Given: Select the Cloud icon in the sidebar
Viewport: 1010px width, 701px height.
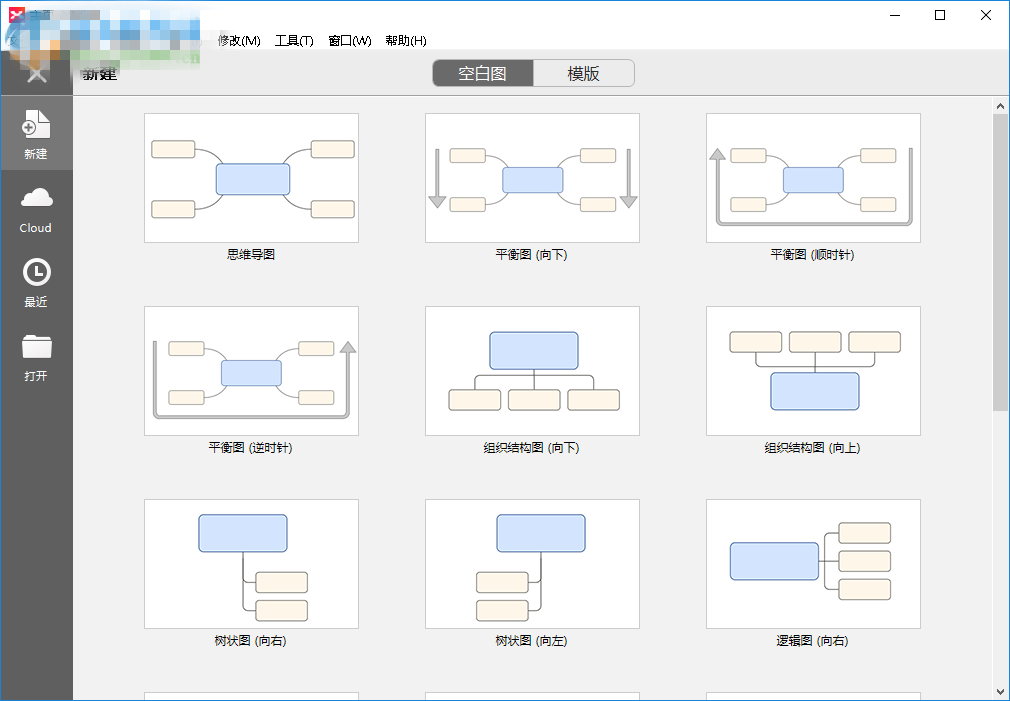Looking at the screenshot, I should pyautogui.click(x=36, y=207).
